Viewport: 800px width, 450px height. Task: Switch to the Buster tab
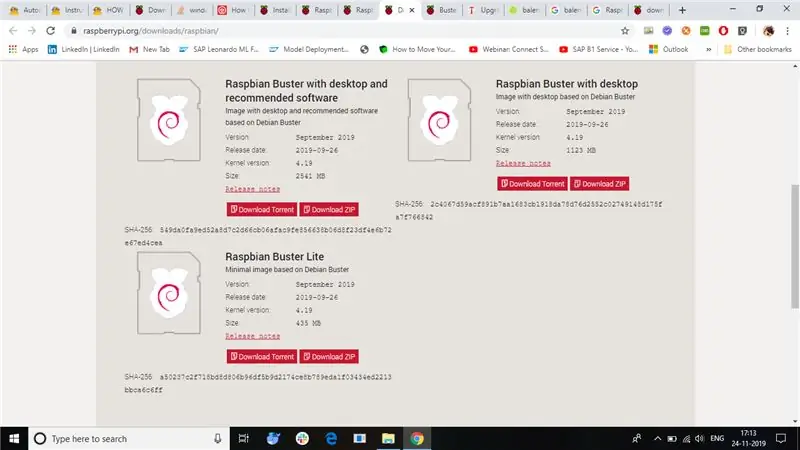[x=441, y=10]
